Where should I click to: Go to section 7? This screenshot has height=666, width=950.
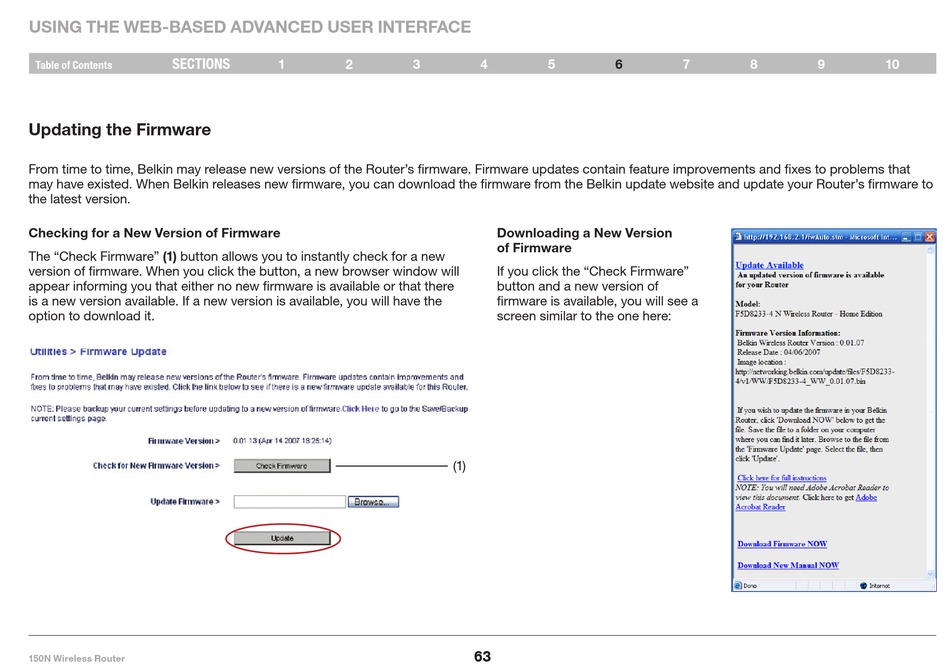pyautogui.click(x=686, y=64)
